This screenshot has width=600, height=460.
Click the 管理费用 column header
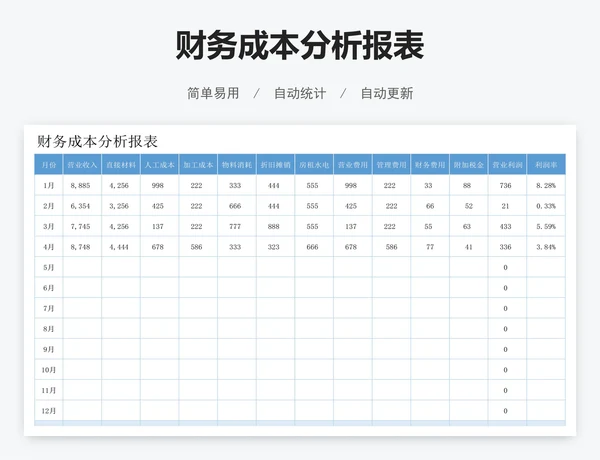tap(391, 165)
